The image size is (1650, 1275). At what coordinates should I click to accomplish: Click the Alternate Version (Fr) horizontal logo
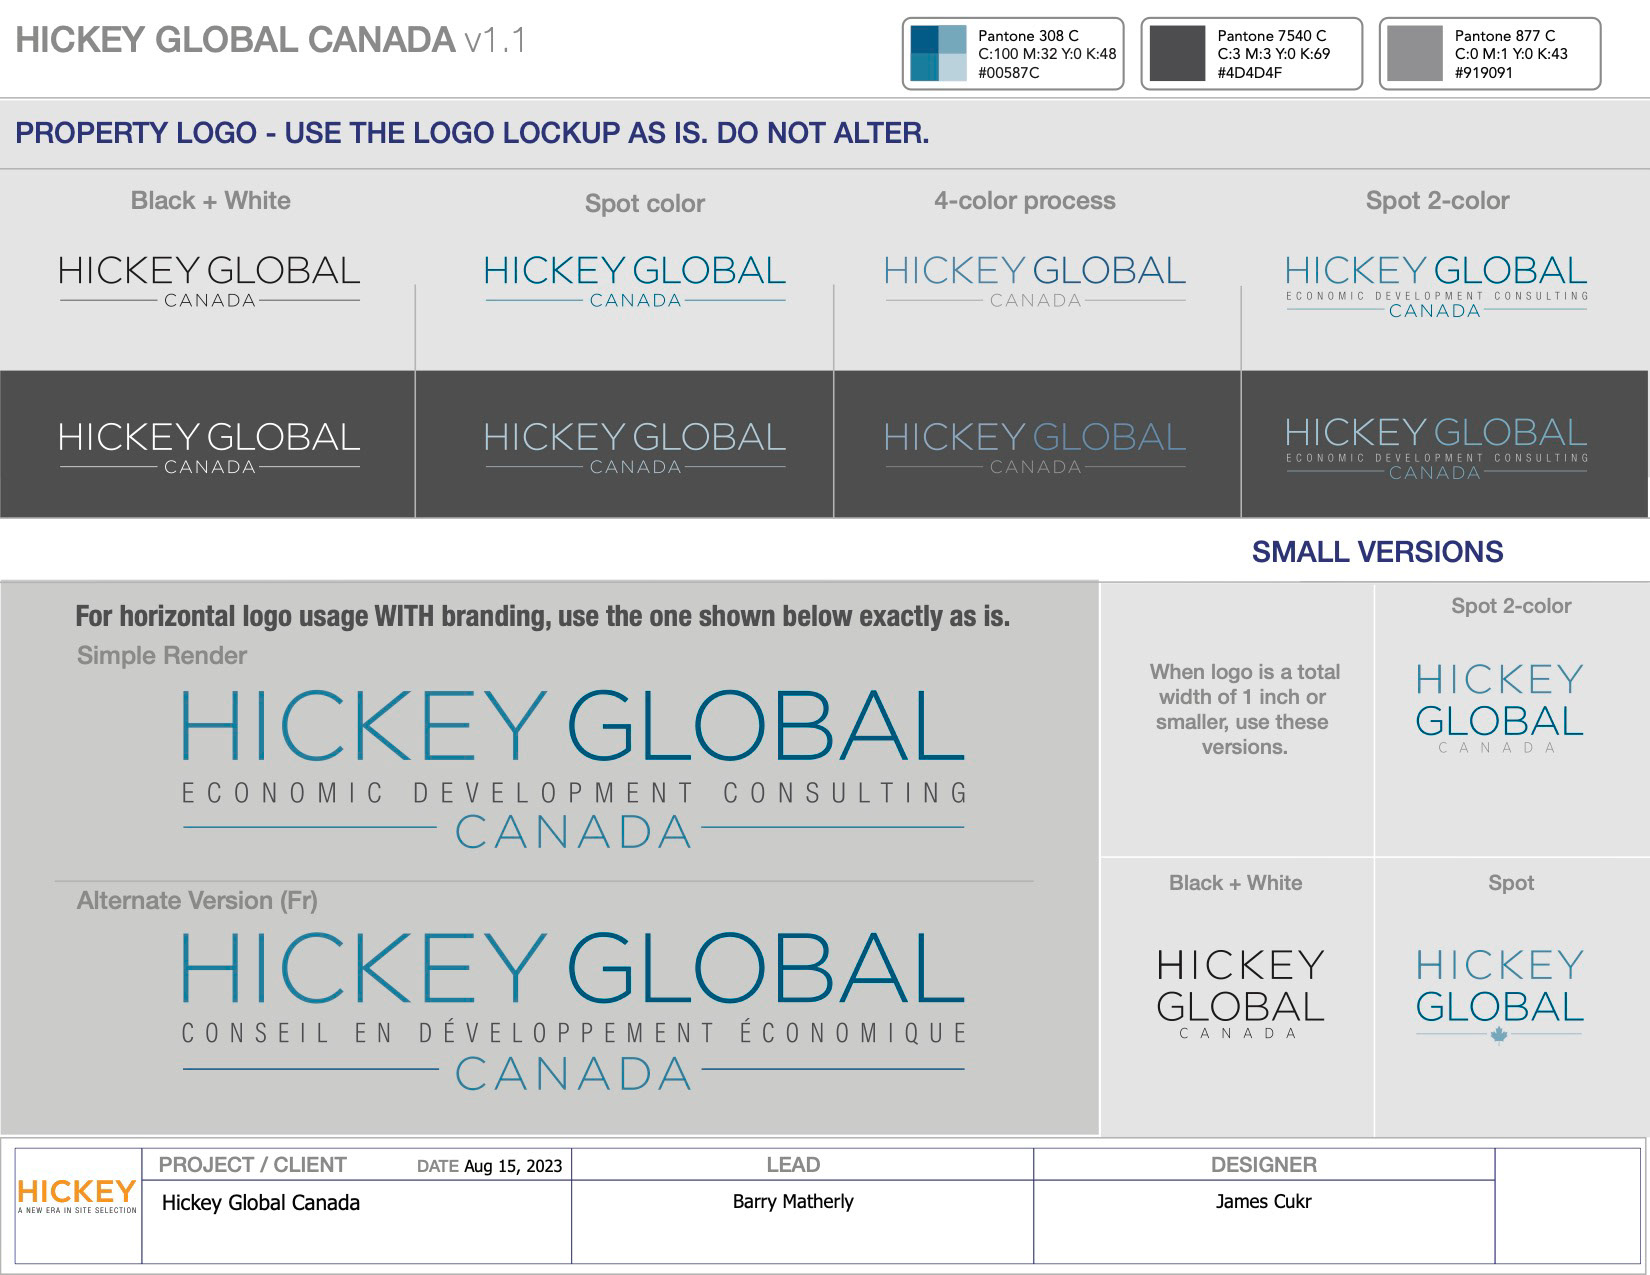tap(573, 1011)
